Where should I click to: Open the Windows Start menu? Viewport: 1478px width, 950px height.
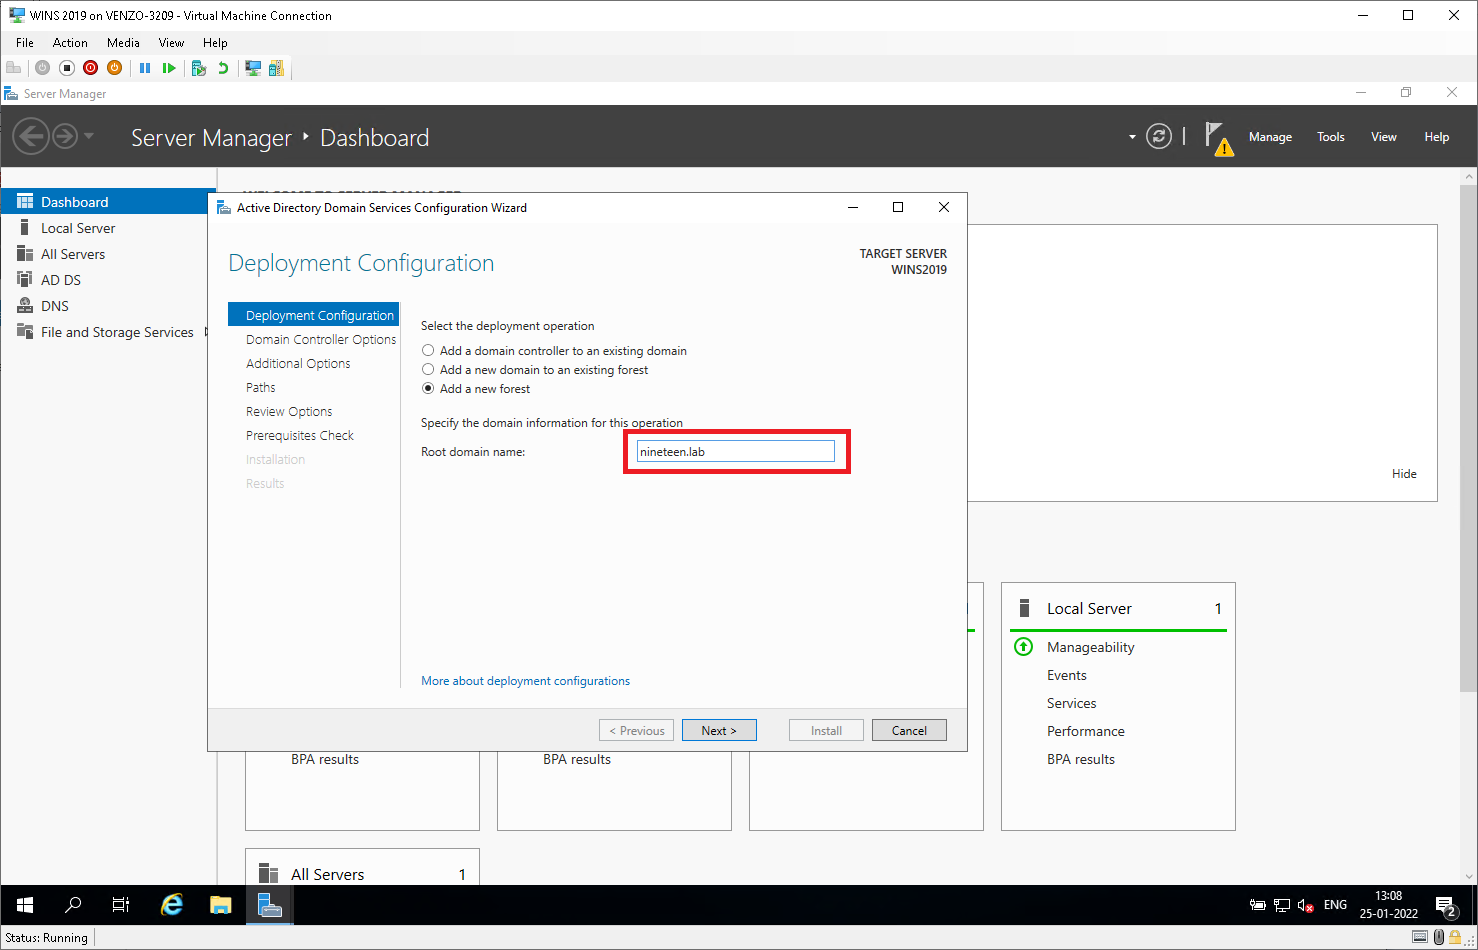click(25, 905)
